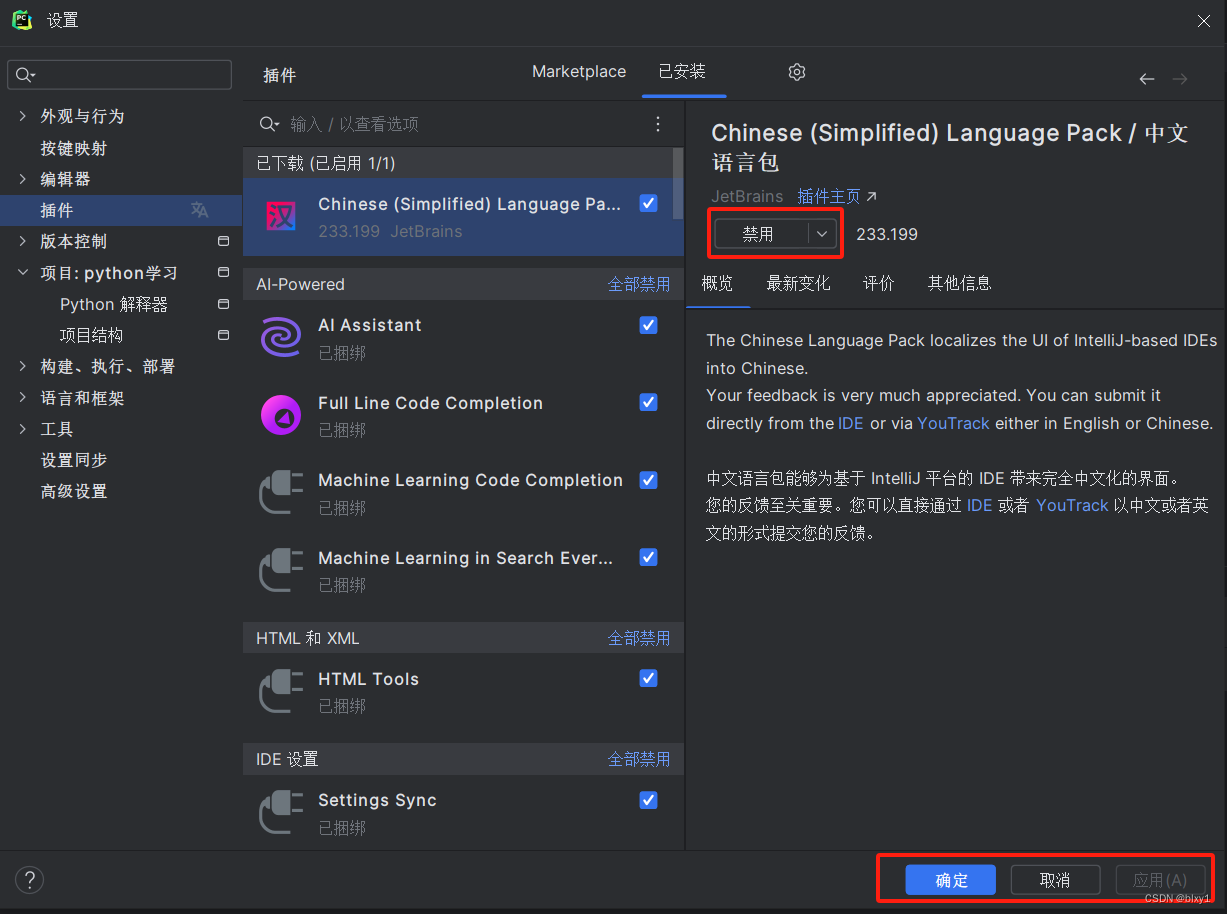Click the translation icon next to 插件
This screenshot has width=1227, height=914.
click(x=200, y=211)
